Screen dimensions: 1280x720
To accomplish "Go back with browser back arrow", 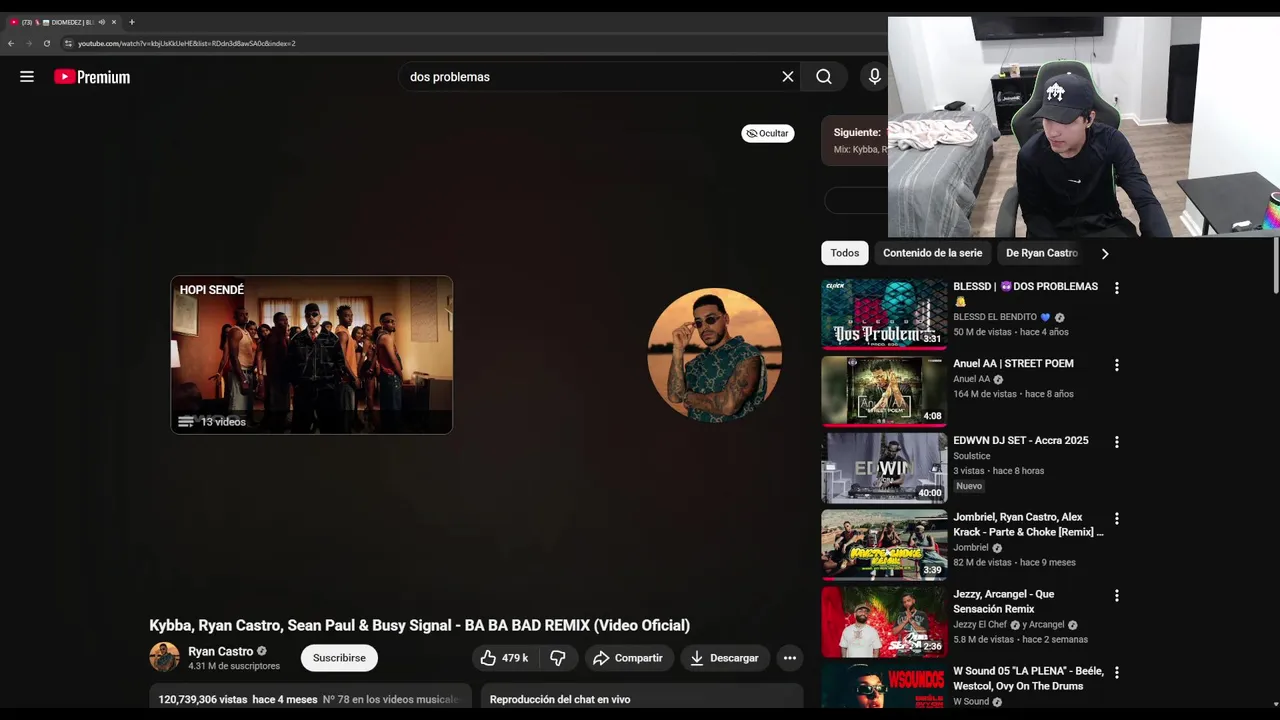I will point(11,43).
